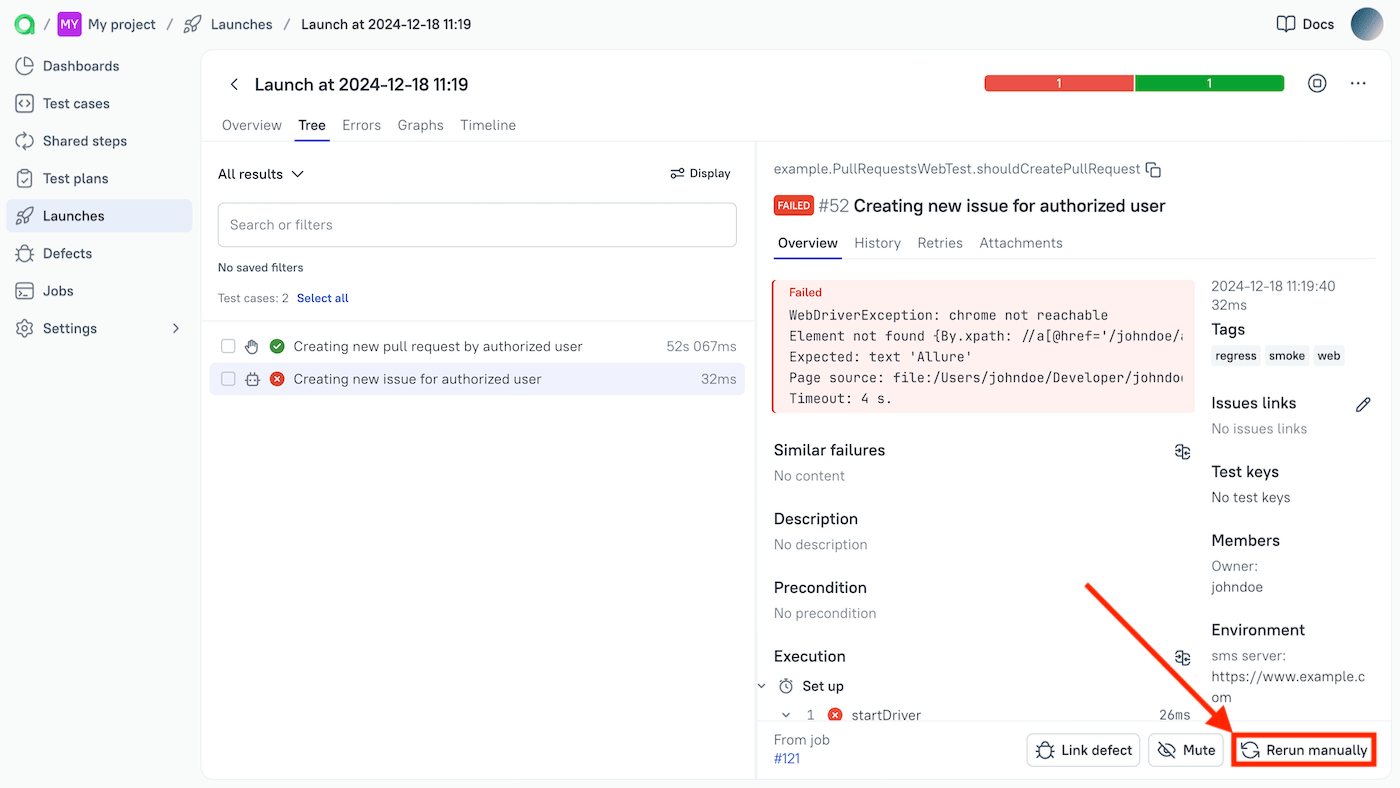Click the Rerun manually button
Screen dimensions: 1400x788
tap(1304, 750)
